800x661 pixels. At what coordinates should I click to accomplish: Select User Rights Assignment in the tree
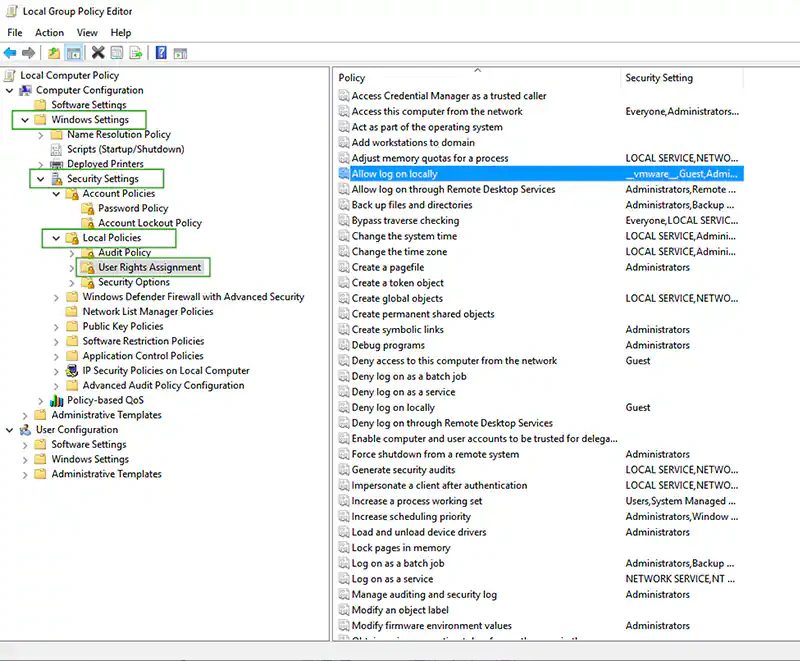click(149, 267)
